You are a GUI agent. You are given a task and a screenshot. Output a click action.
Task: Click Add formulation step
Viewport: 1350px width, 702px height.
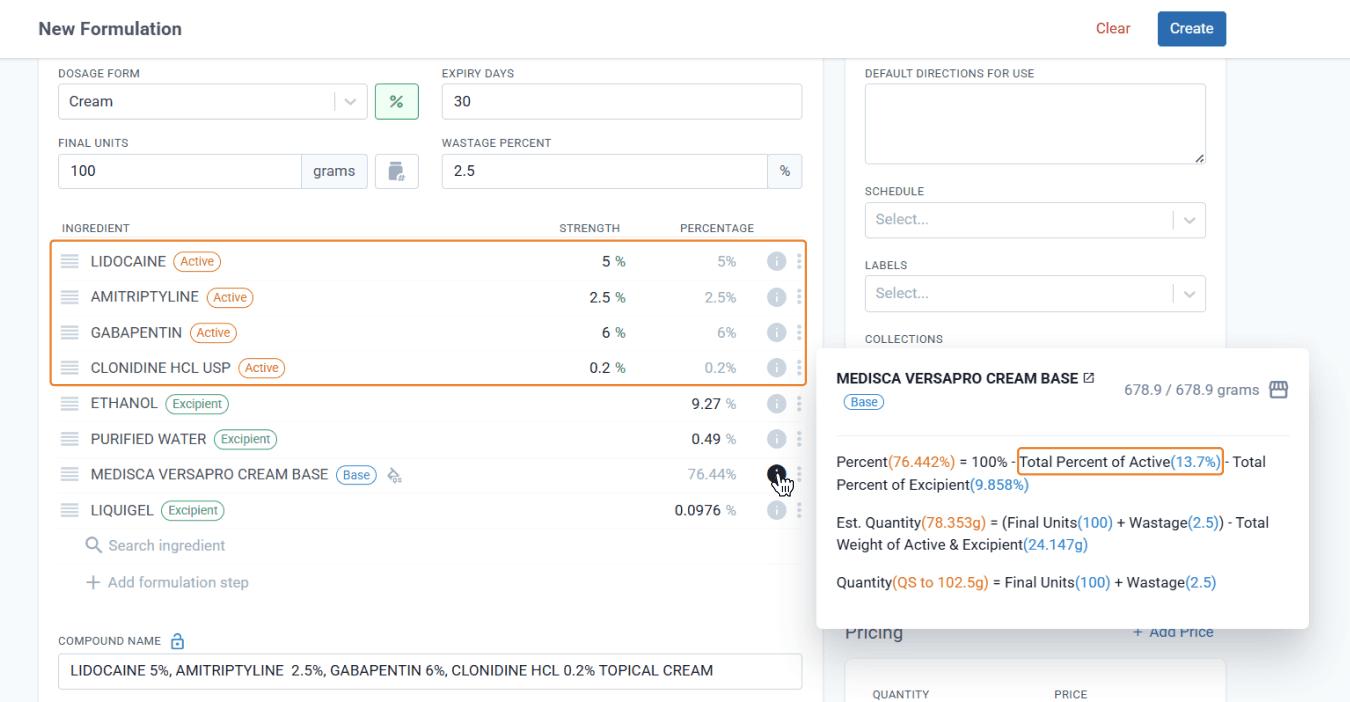[167, 582]
